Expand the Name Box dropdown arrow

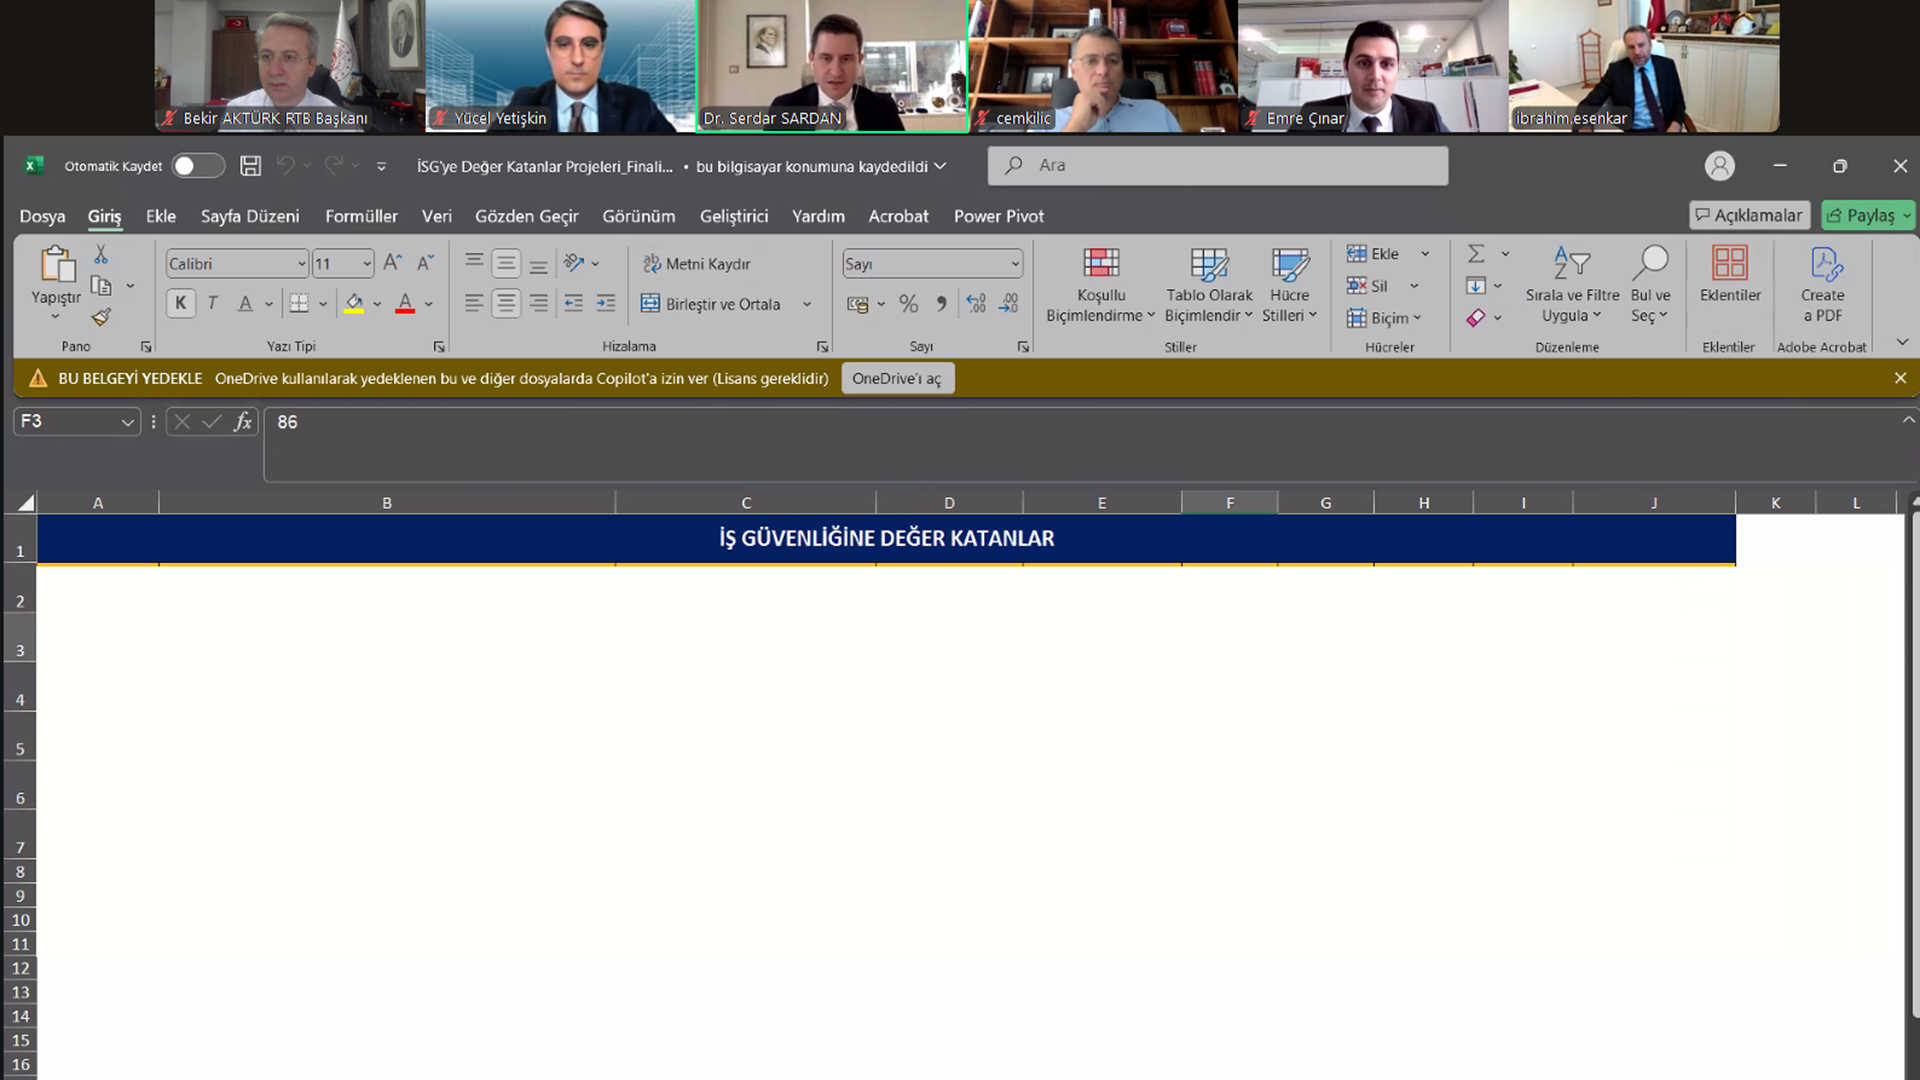127,422
